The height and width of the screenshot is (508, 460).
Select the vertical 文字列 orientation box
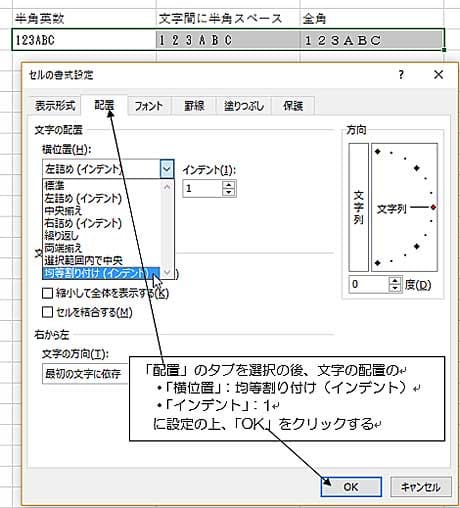pos(359,207)
